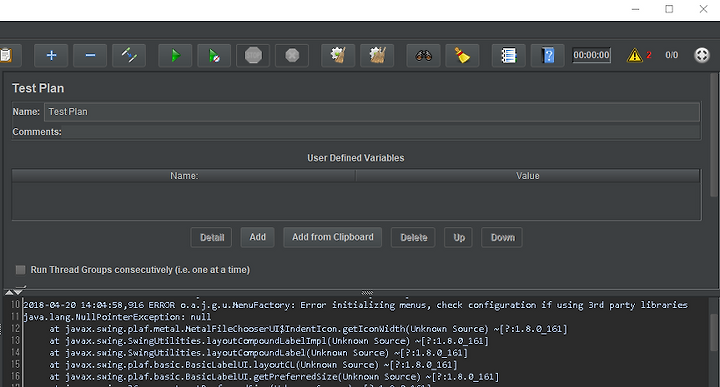Screen dimensions: 720x387
Task: Click the main panel vertical scrollbar
Action: click(714, 135)
